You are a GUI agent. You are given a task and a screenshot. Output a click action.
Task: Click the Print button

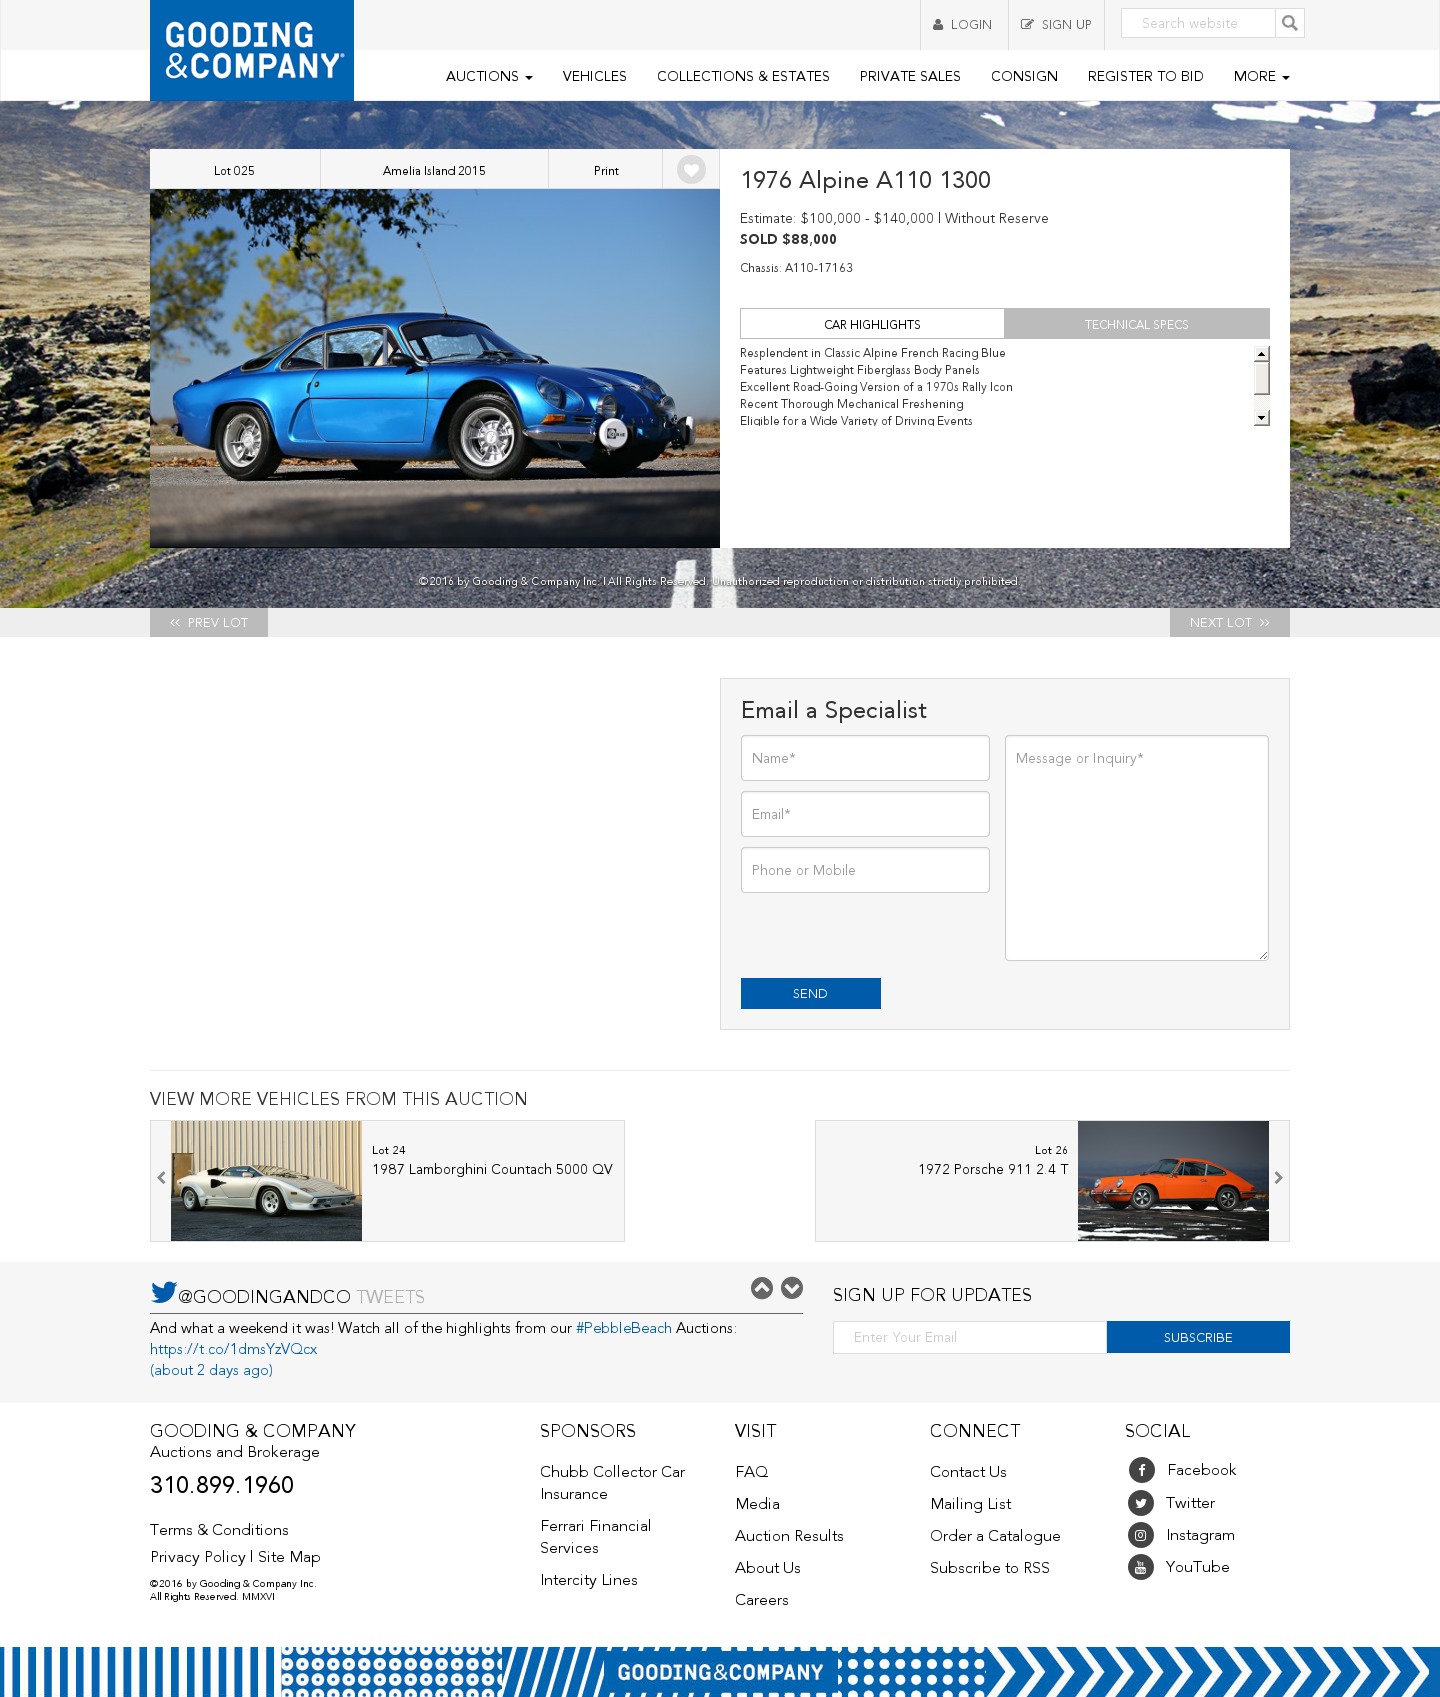(x=606, y=170)
